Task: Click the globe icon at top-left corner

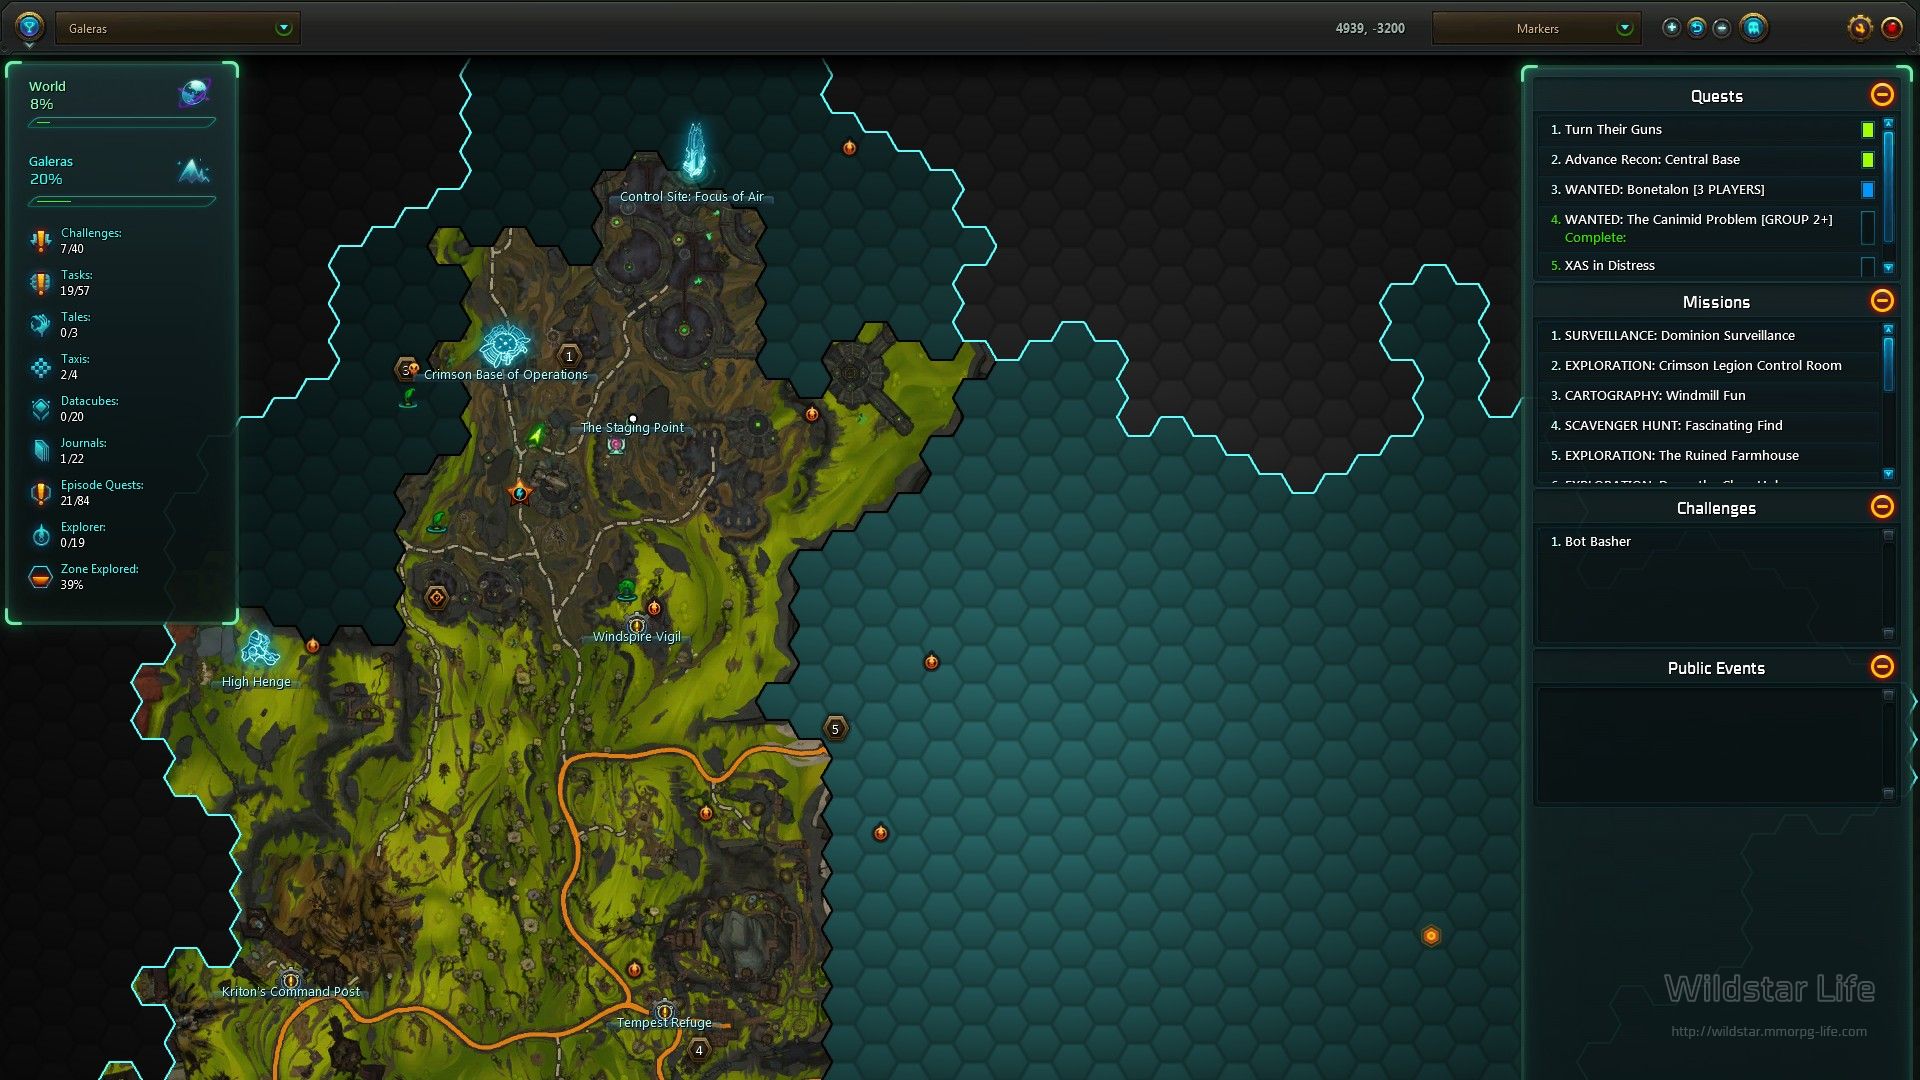Action: (x=29, y=27)
